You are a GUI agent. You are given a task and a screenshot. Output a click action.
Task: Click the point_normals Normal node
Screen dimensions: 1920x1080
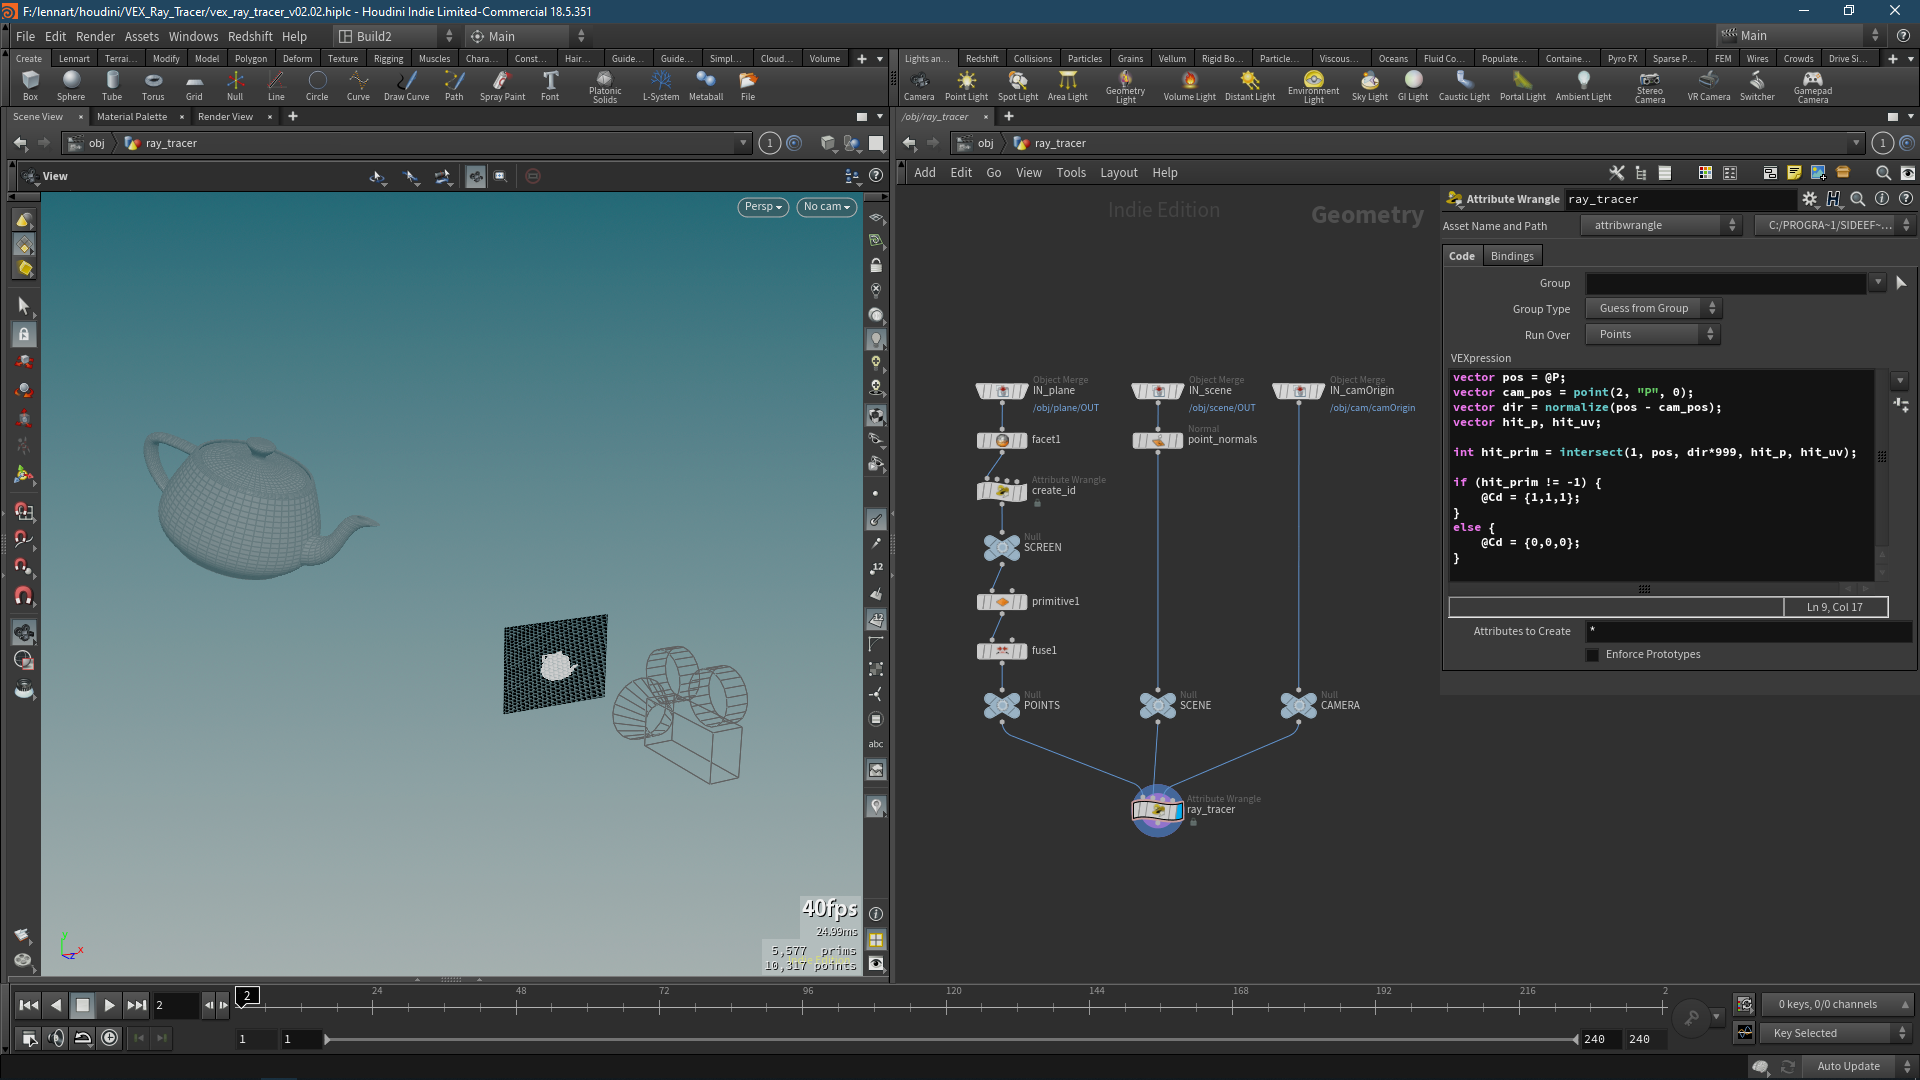pos(1157,440)
